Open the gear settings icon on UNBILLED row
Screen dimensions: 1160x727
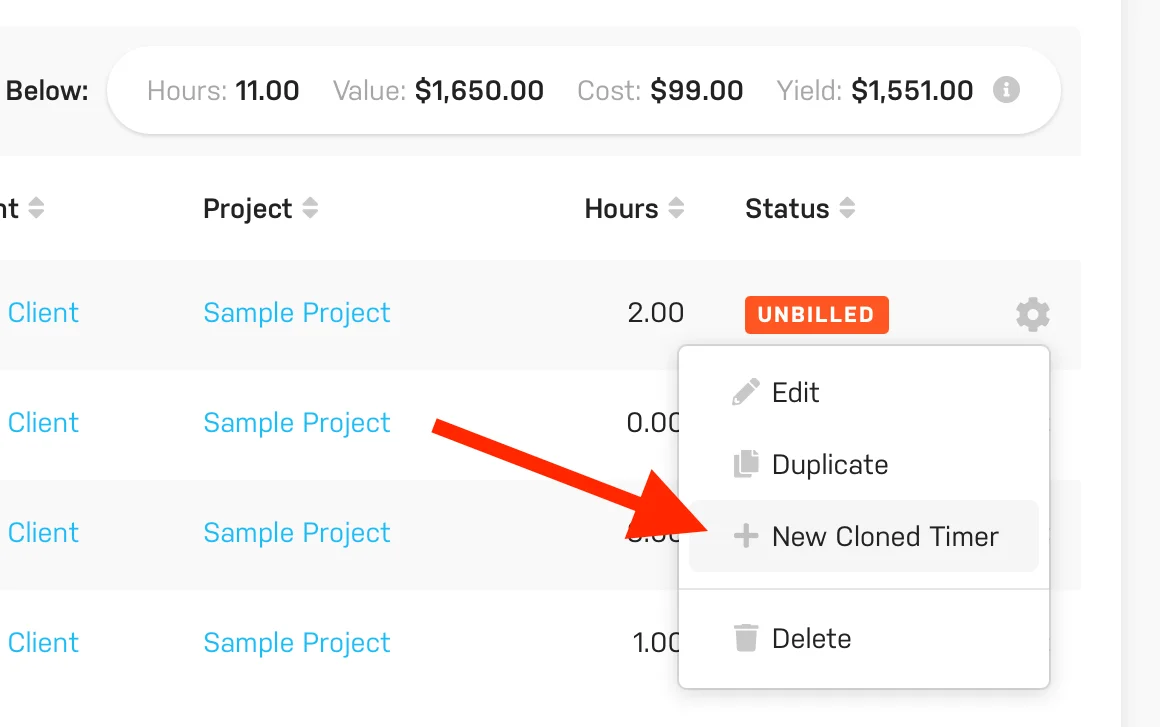[x=1033, y=314]
